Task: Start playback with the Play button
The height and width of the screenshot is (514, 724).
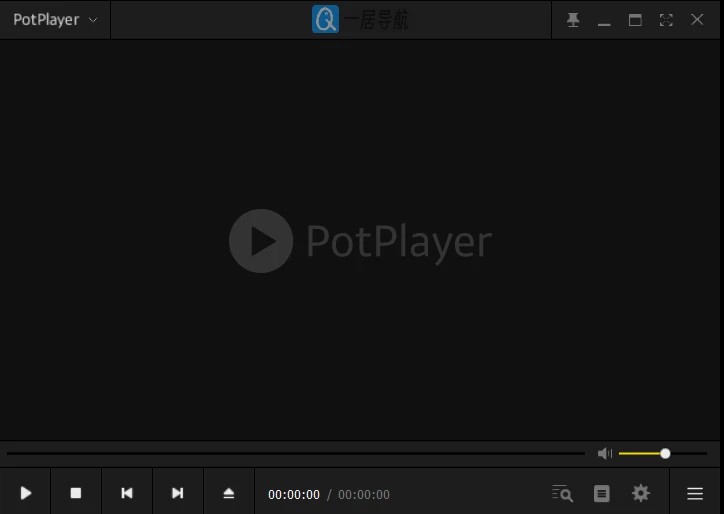Action: tap(25, 493)
